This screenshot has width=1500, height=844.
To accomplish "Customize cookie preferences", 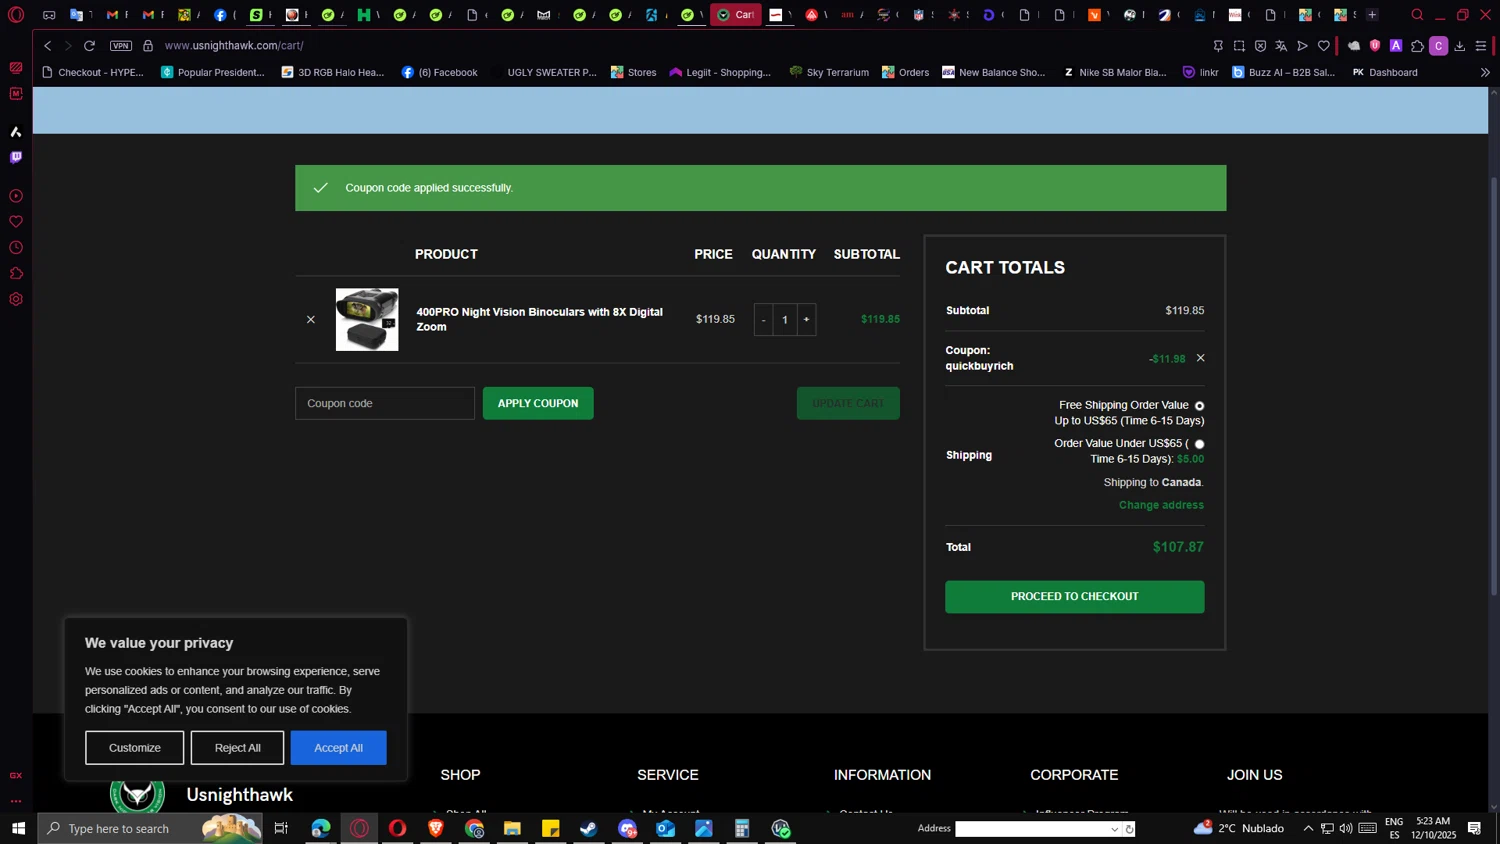I will pos(134,748).
